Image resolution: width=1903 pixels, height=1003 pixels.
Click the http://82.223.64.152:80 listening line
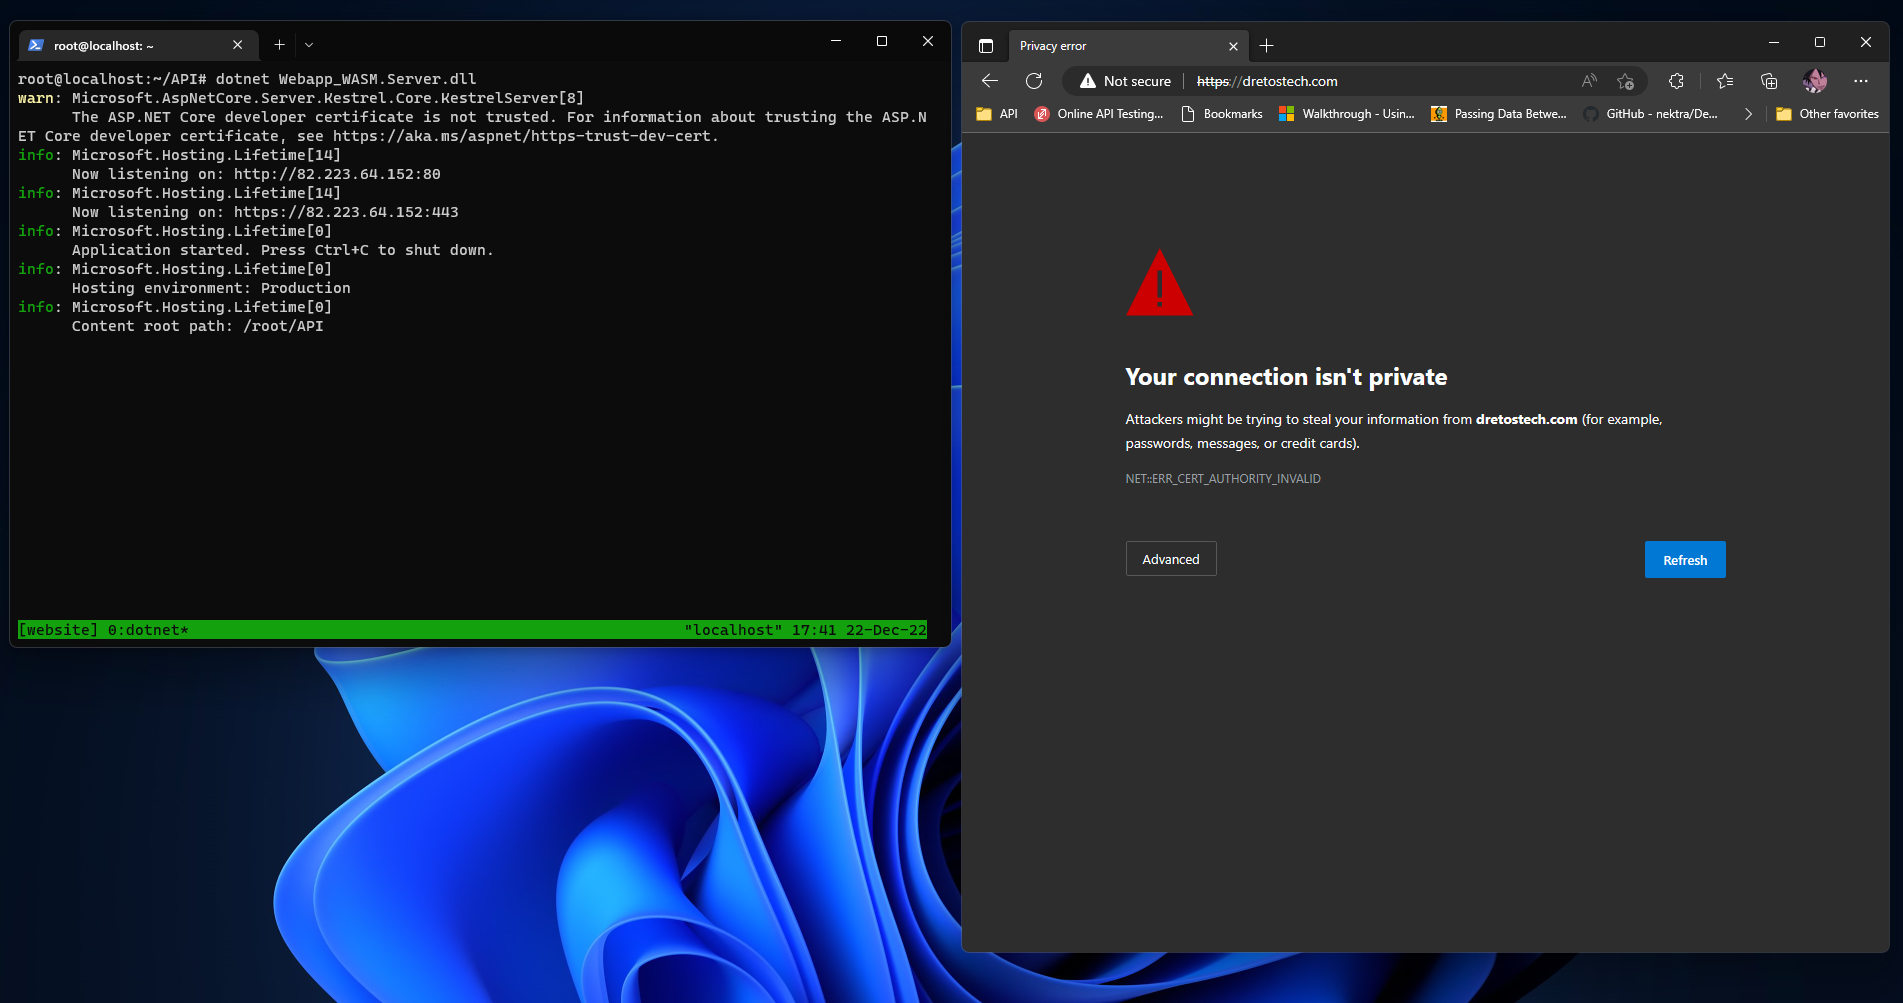pos(256,174)
